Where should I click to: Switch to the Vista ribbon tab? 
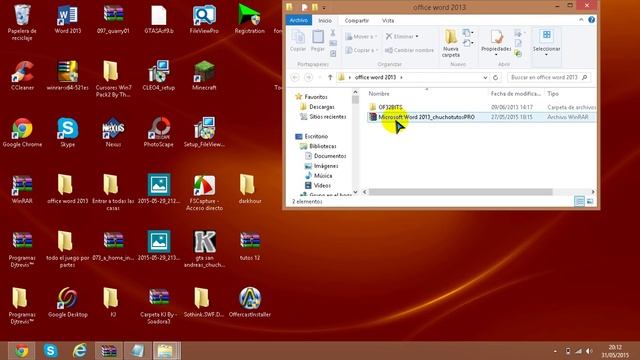coord(388,20)
